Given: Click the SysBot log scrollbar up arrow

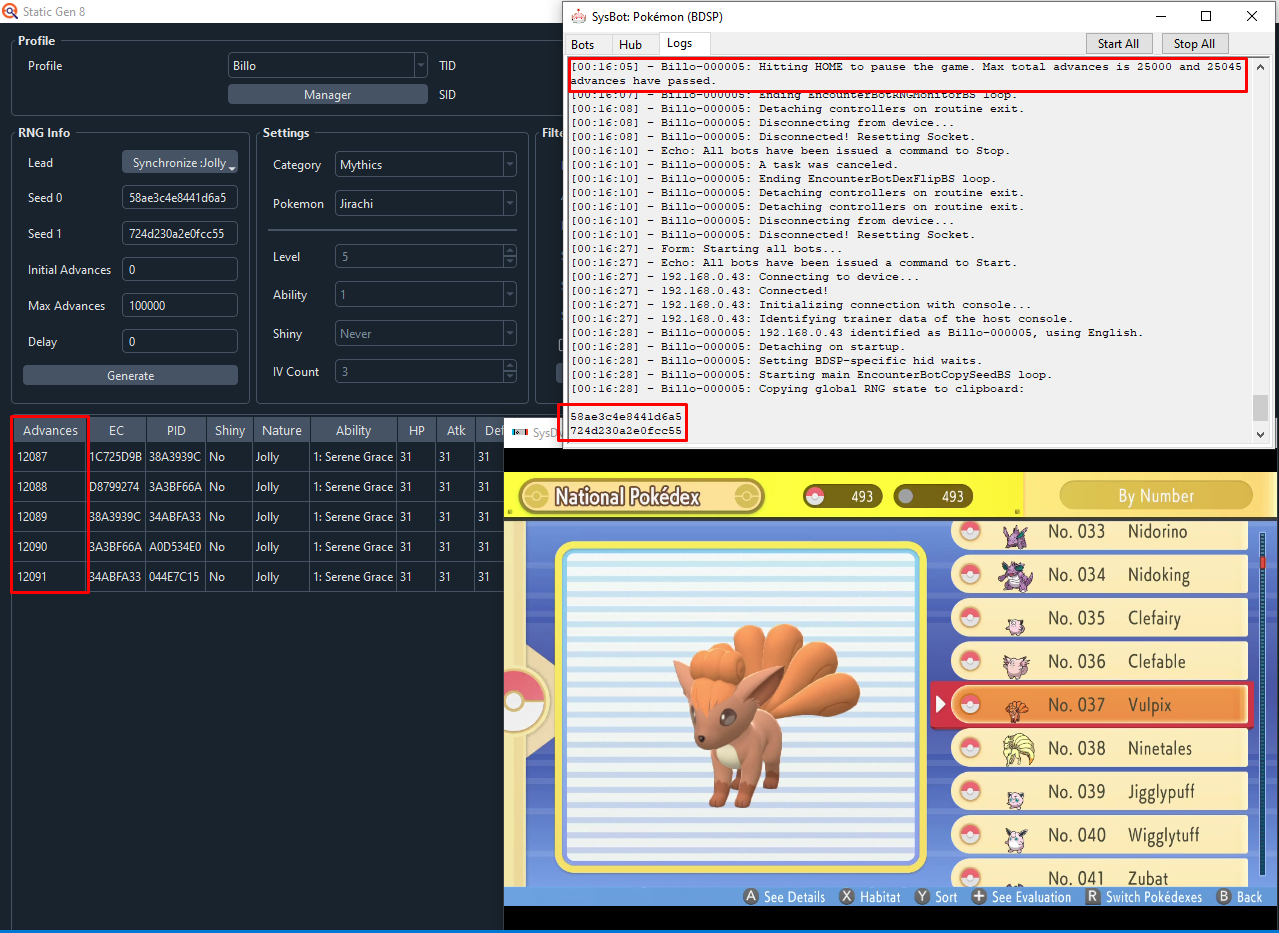Looking at the screenshot, I should [1260, 65].
